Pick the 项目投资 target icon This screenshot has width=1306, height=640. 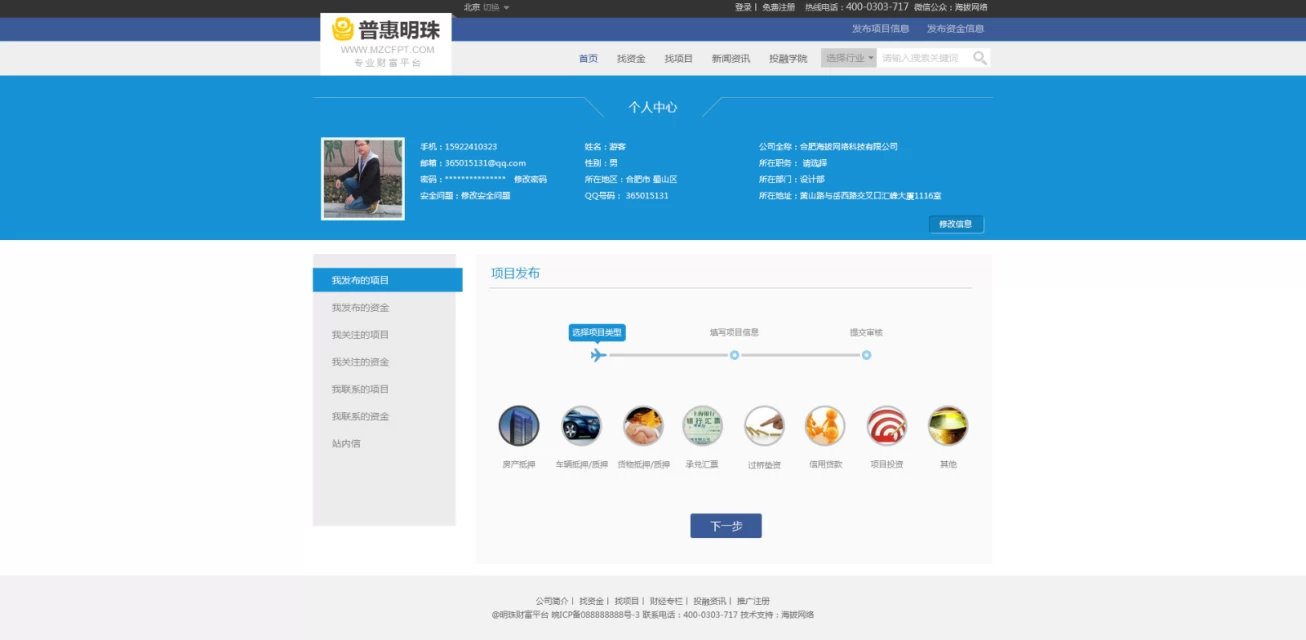(886, 426)
